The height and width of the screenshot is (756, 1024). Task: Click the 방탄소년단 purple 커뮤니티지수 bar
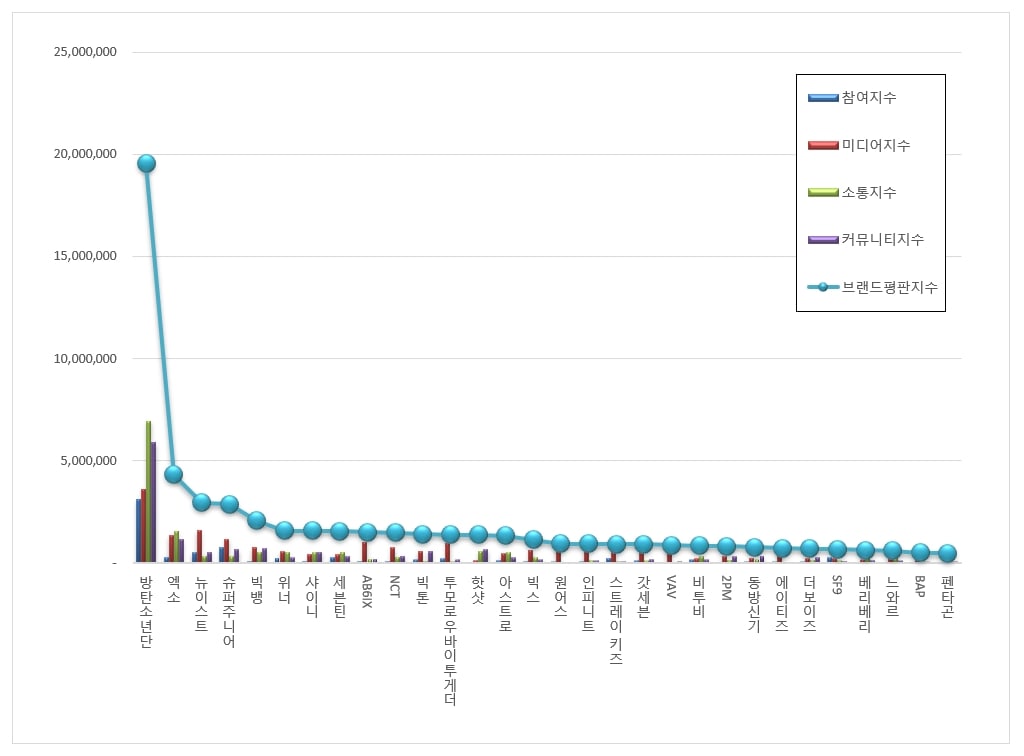click(x=153, y=502)
